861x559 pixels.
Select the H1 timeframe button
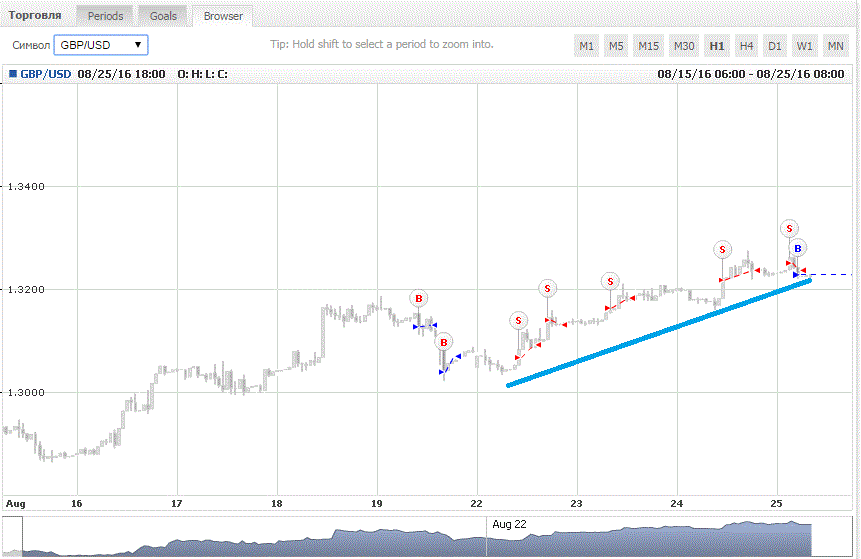[717, 46]
